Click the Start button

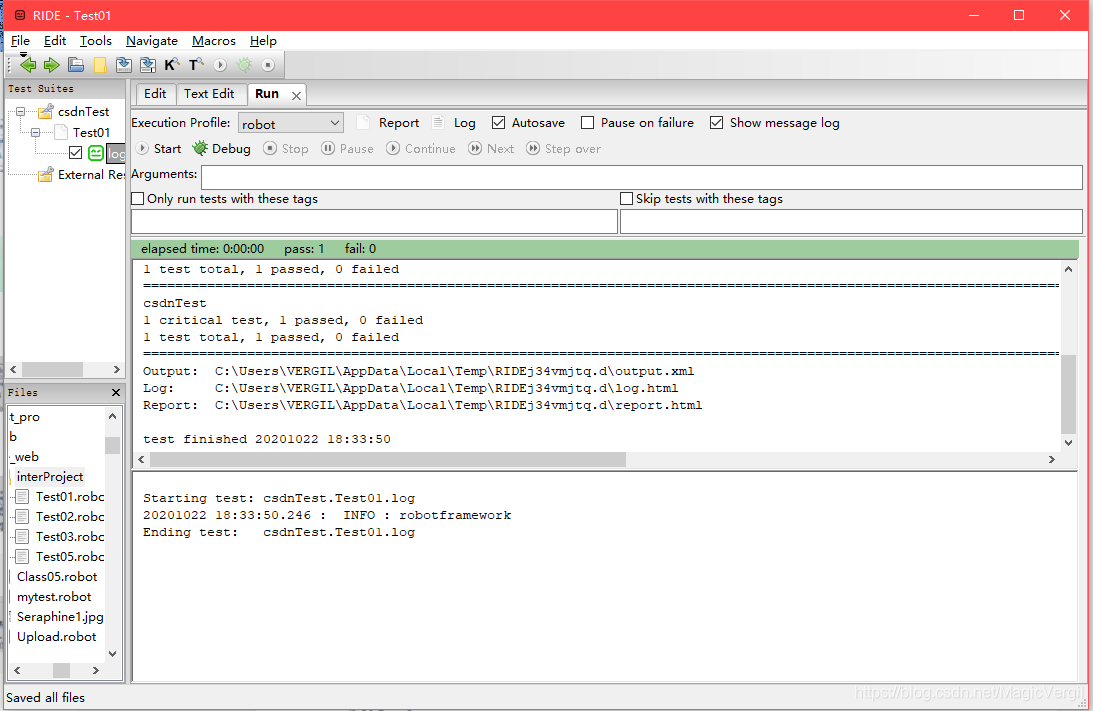pyautogui.click(x=159, y=148)
